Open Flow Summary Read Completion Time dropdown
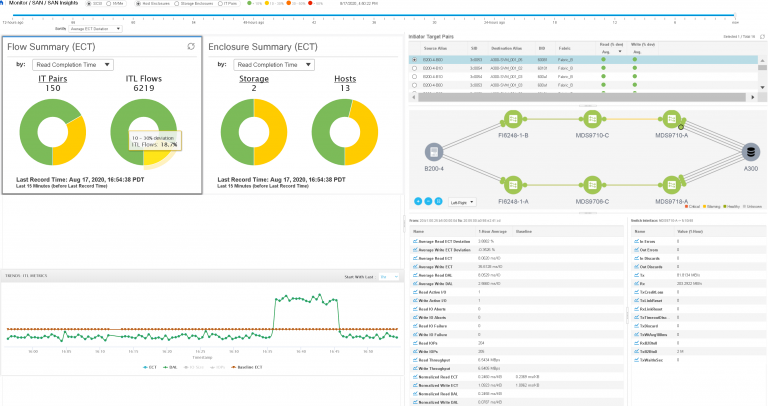Image resolution: width=768 pixels, height=406 pixels. click(70, 64)
